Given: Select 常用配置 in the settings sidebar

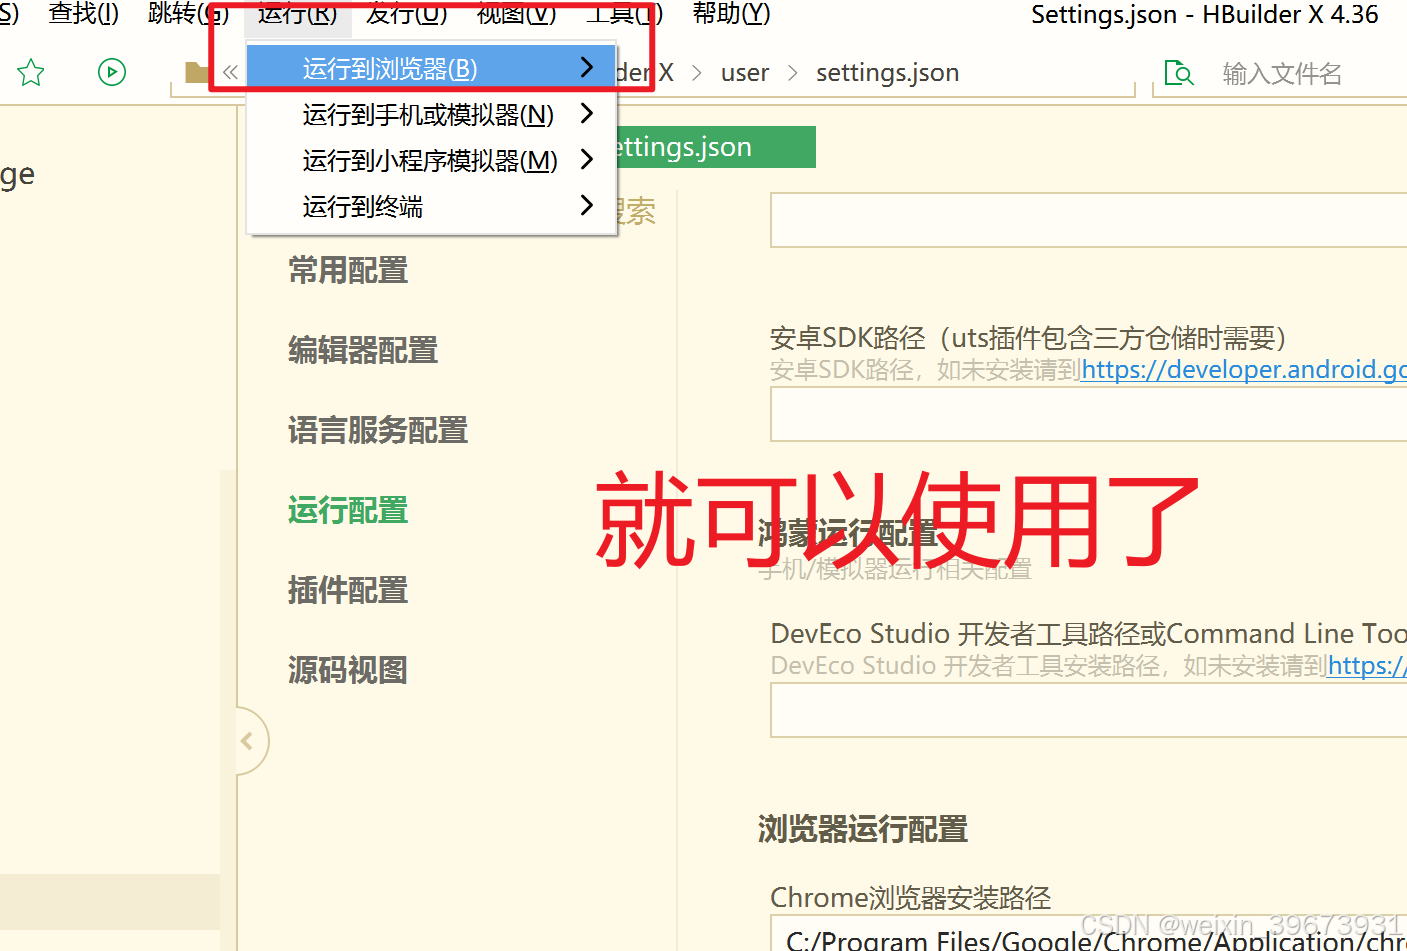Looking at the screenshot, I should (x=347, y=270).
